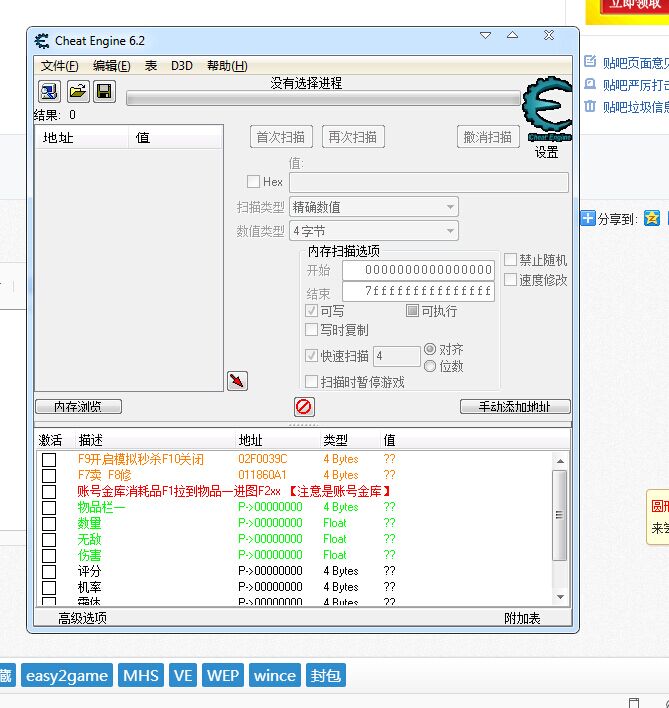This screenshot has height=708, width=669.
Task: Open the 编辑(E) menu
Action: coord(112,66)
